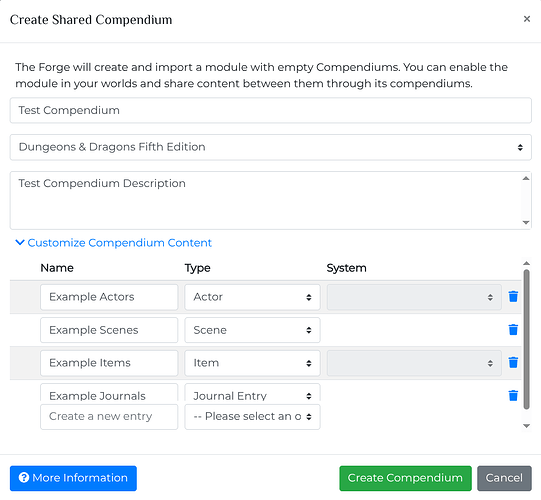Click the table scrollbar up arrow
This screenshot has width=541, height=500.
tap(526, 263)
